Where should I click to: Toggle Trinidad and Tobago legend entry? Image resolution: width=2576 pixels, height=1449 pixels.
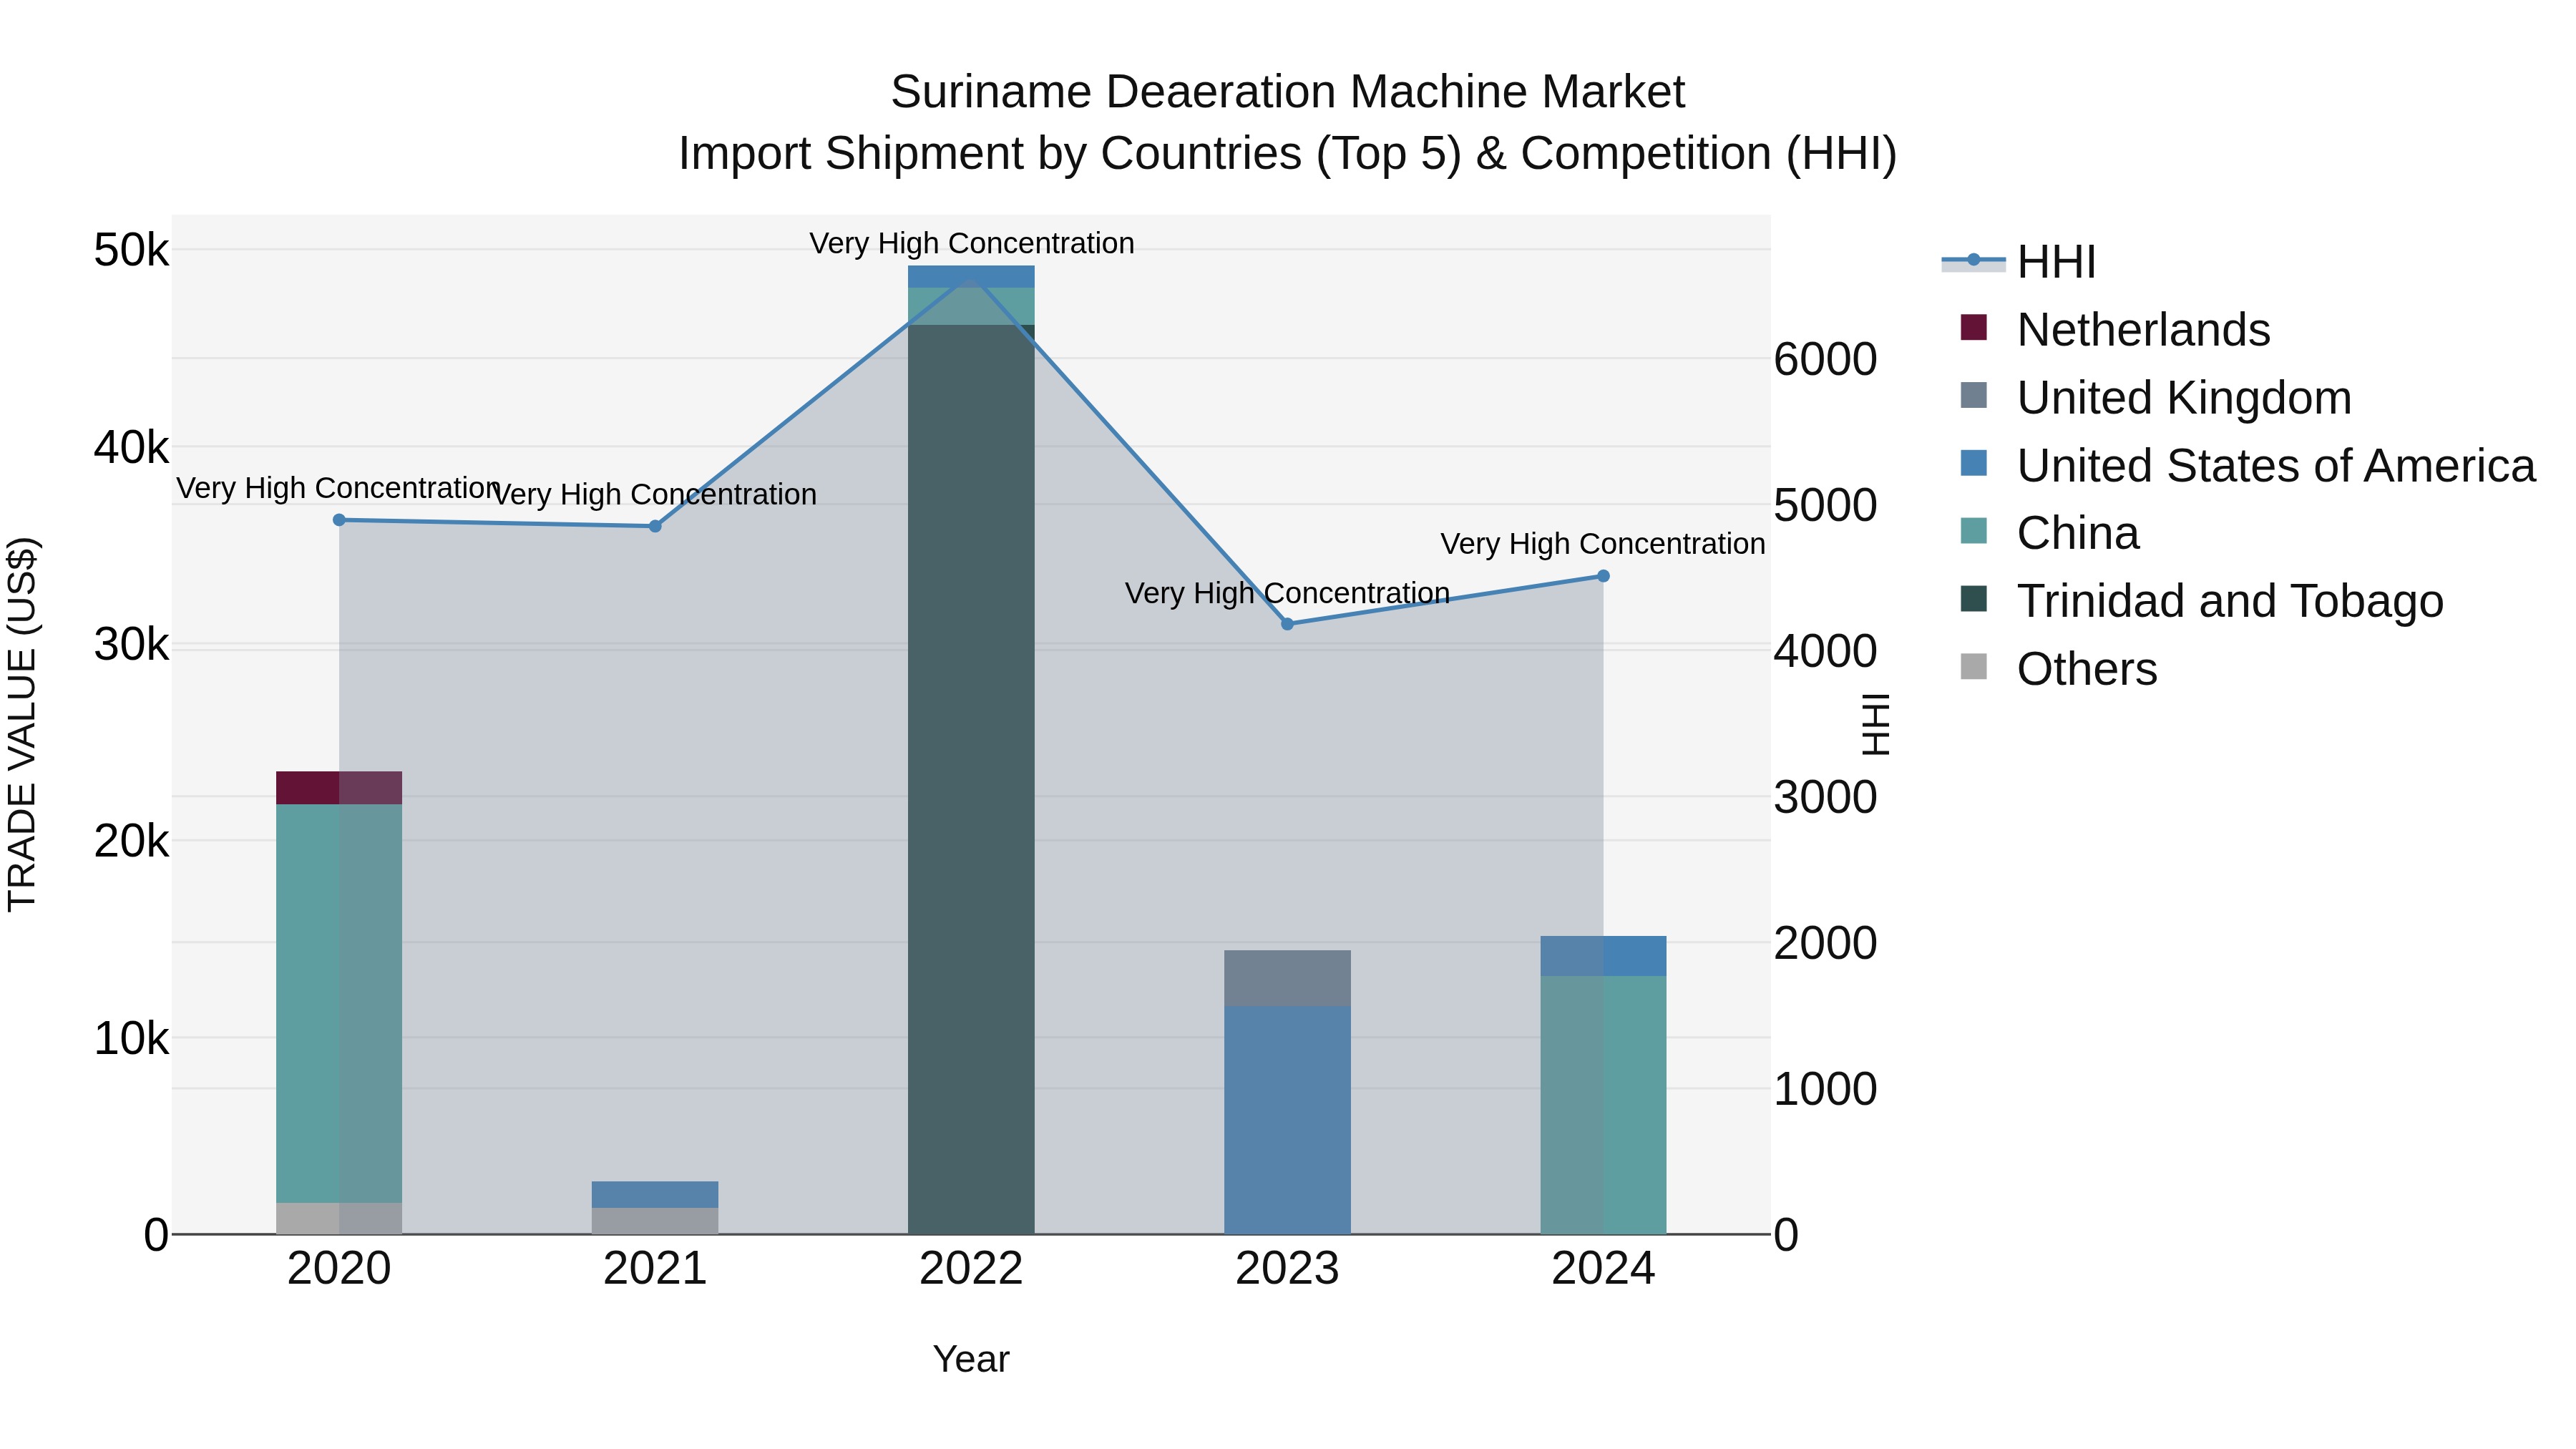(x=2202, y=600)
